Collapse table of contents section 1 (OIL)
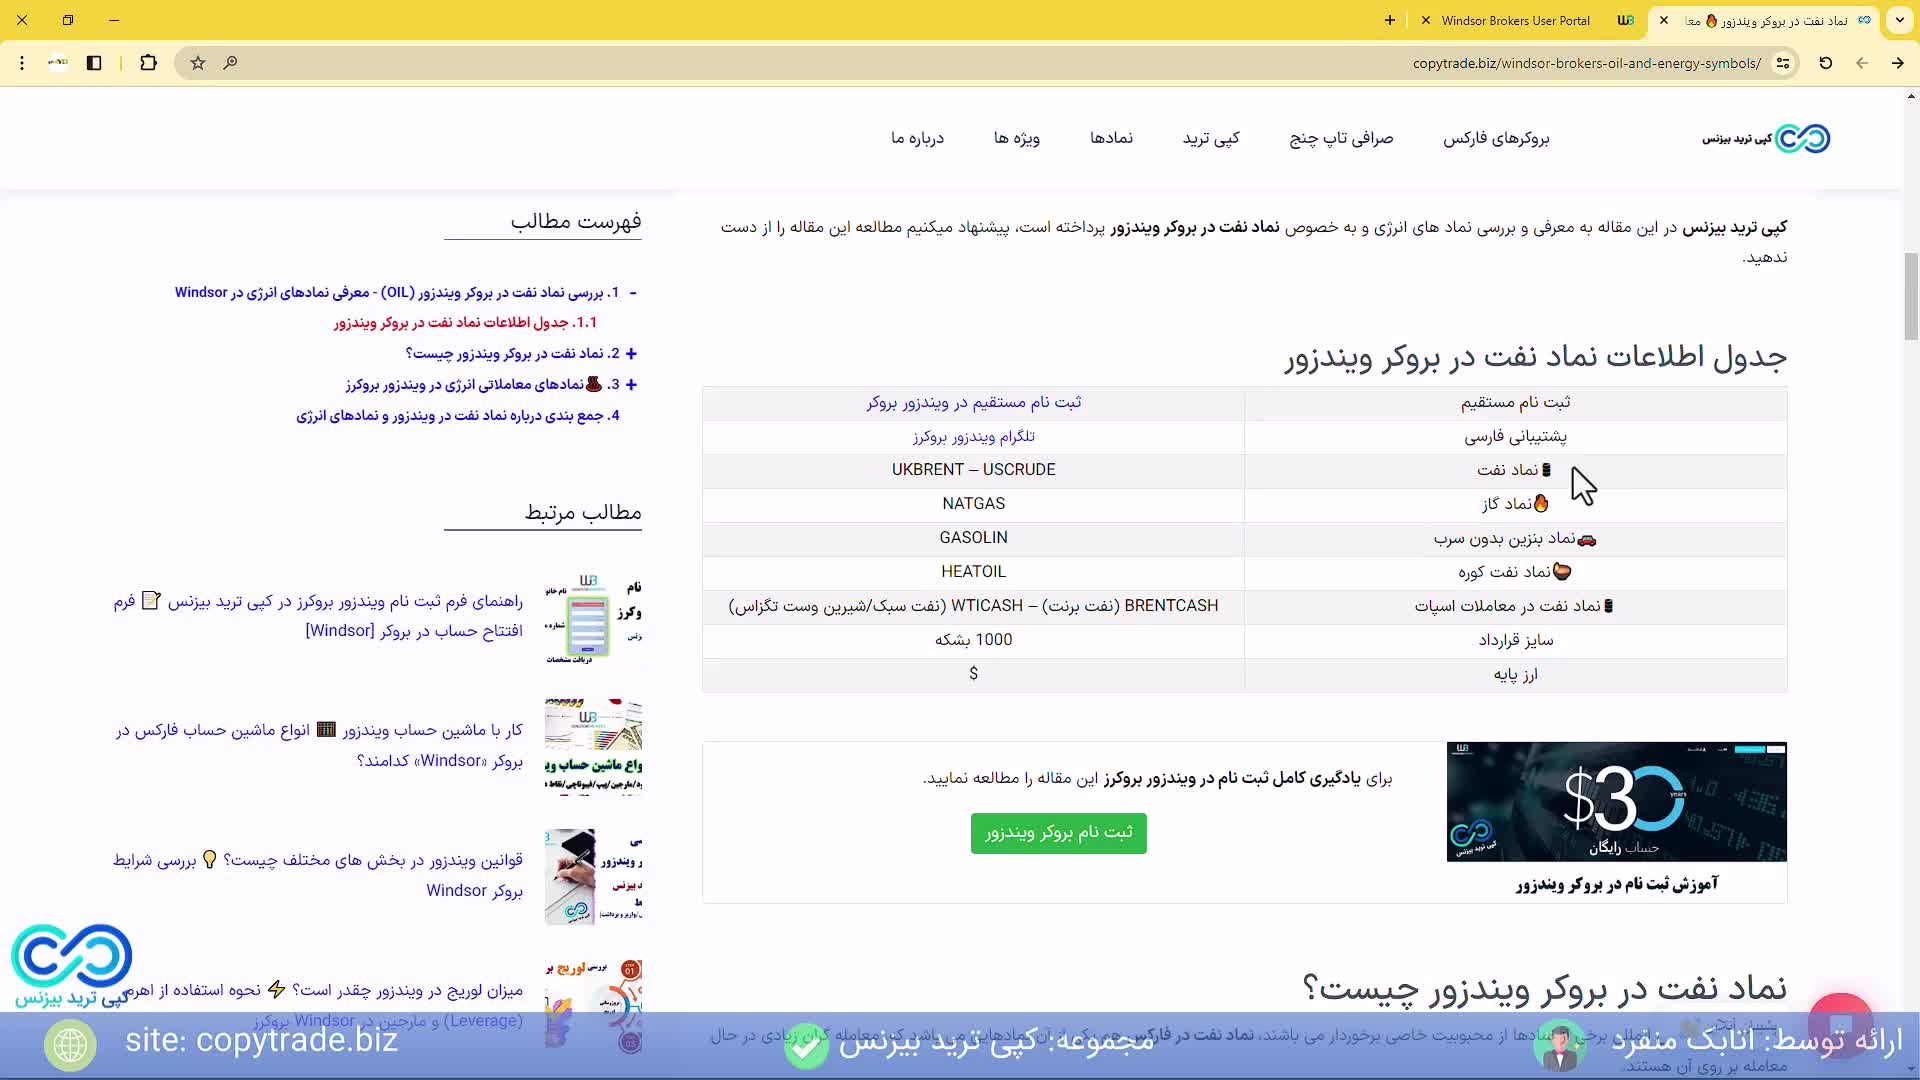Viewport: 1920px width, 1080px height. coord(633,293)
